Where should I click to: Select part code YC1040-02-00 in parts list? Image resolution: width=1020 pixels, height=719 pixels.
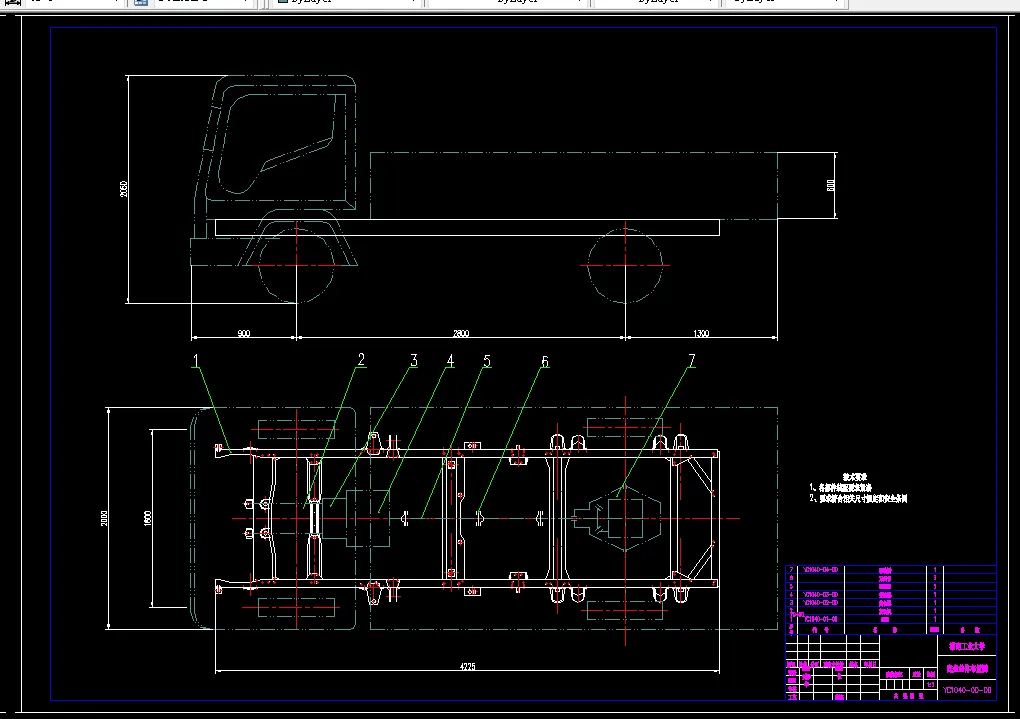[x=821, y=603]
